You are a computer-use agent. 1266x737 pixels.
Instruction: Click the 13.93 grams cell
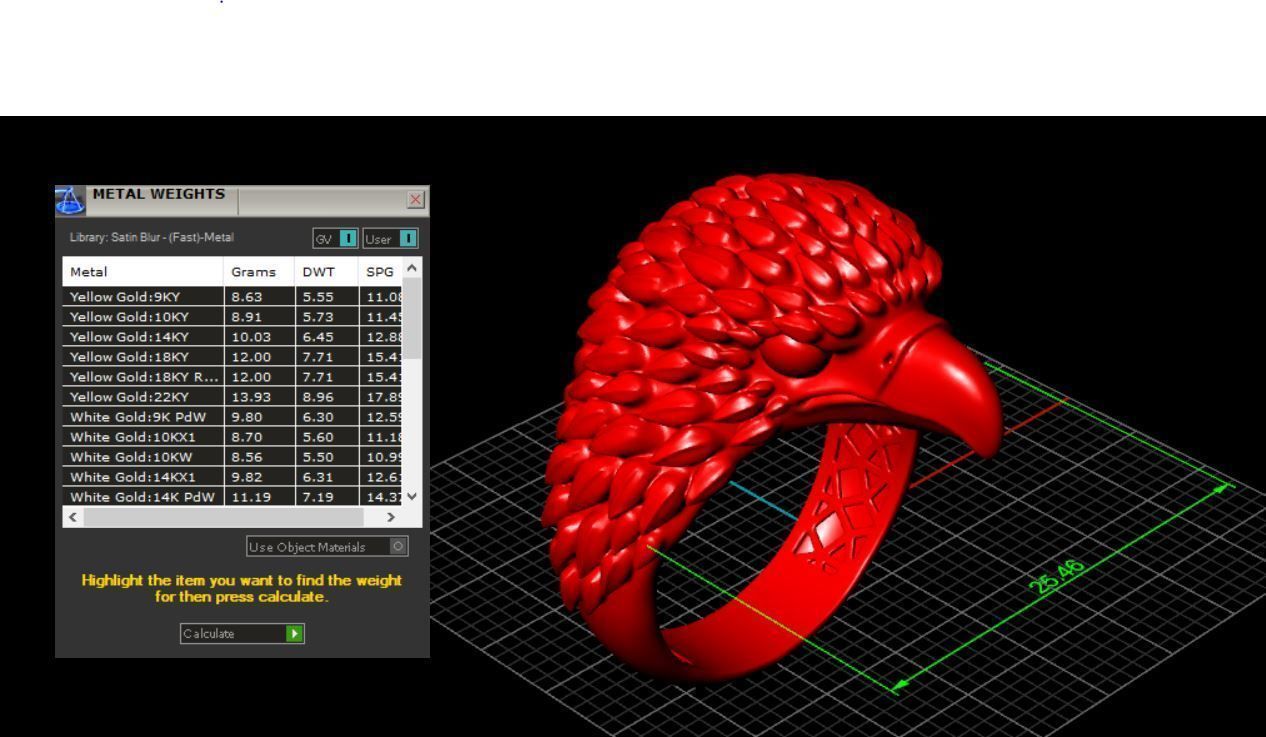pos(259,397)
